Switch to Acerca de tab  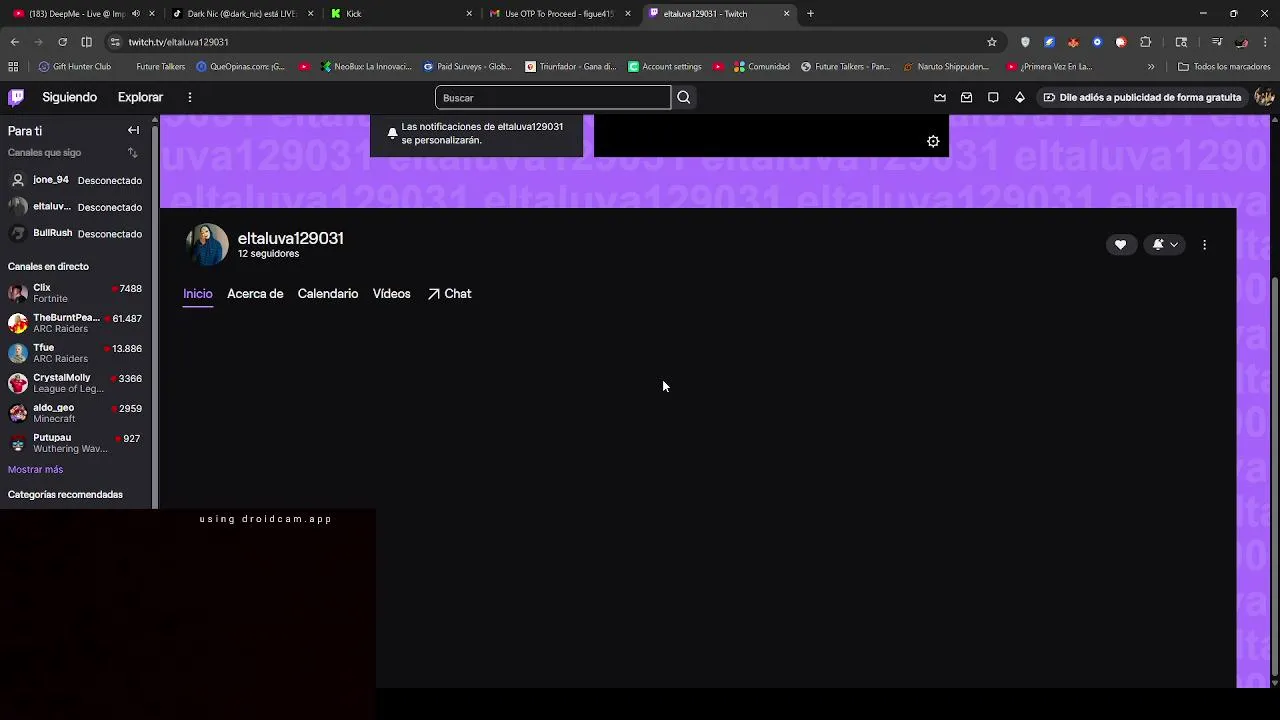255,294
